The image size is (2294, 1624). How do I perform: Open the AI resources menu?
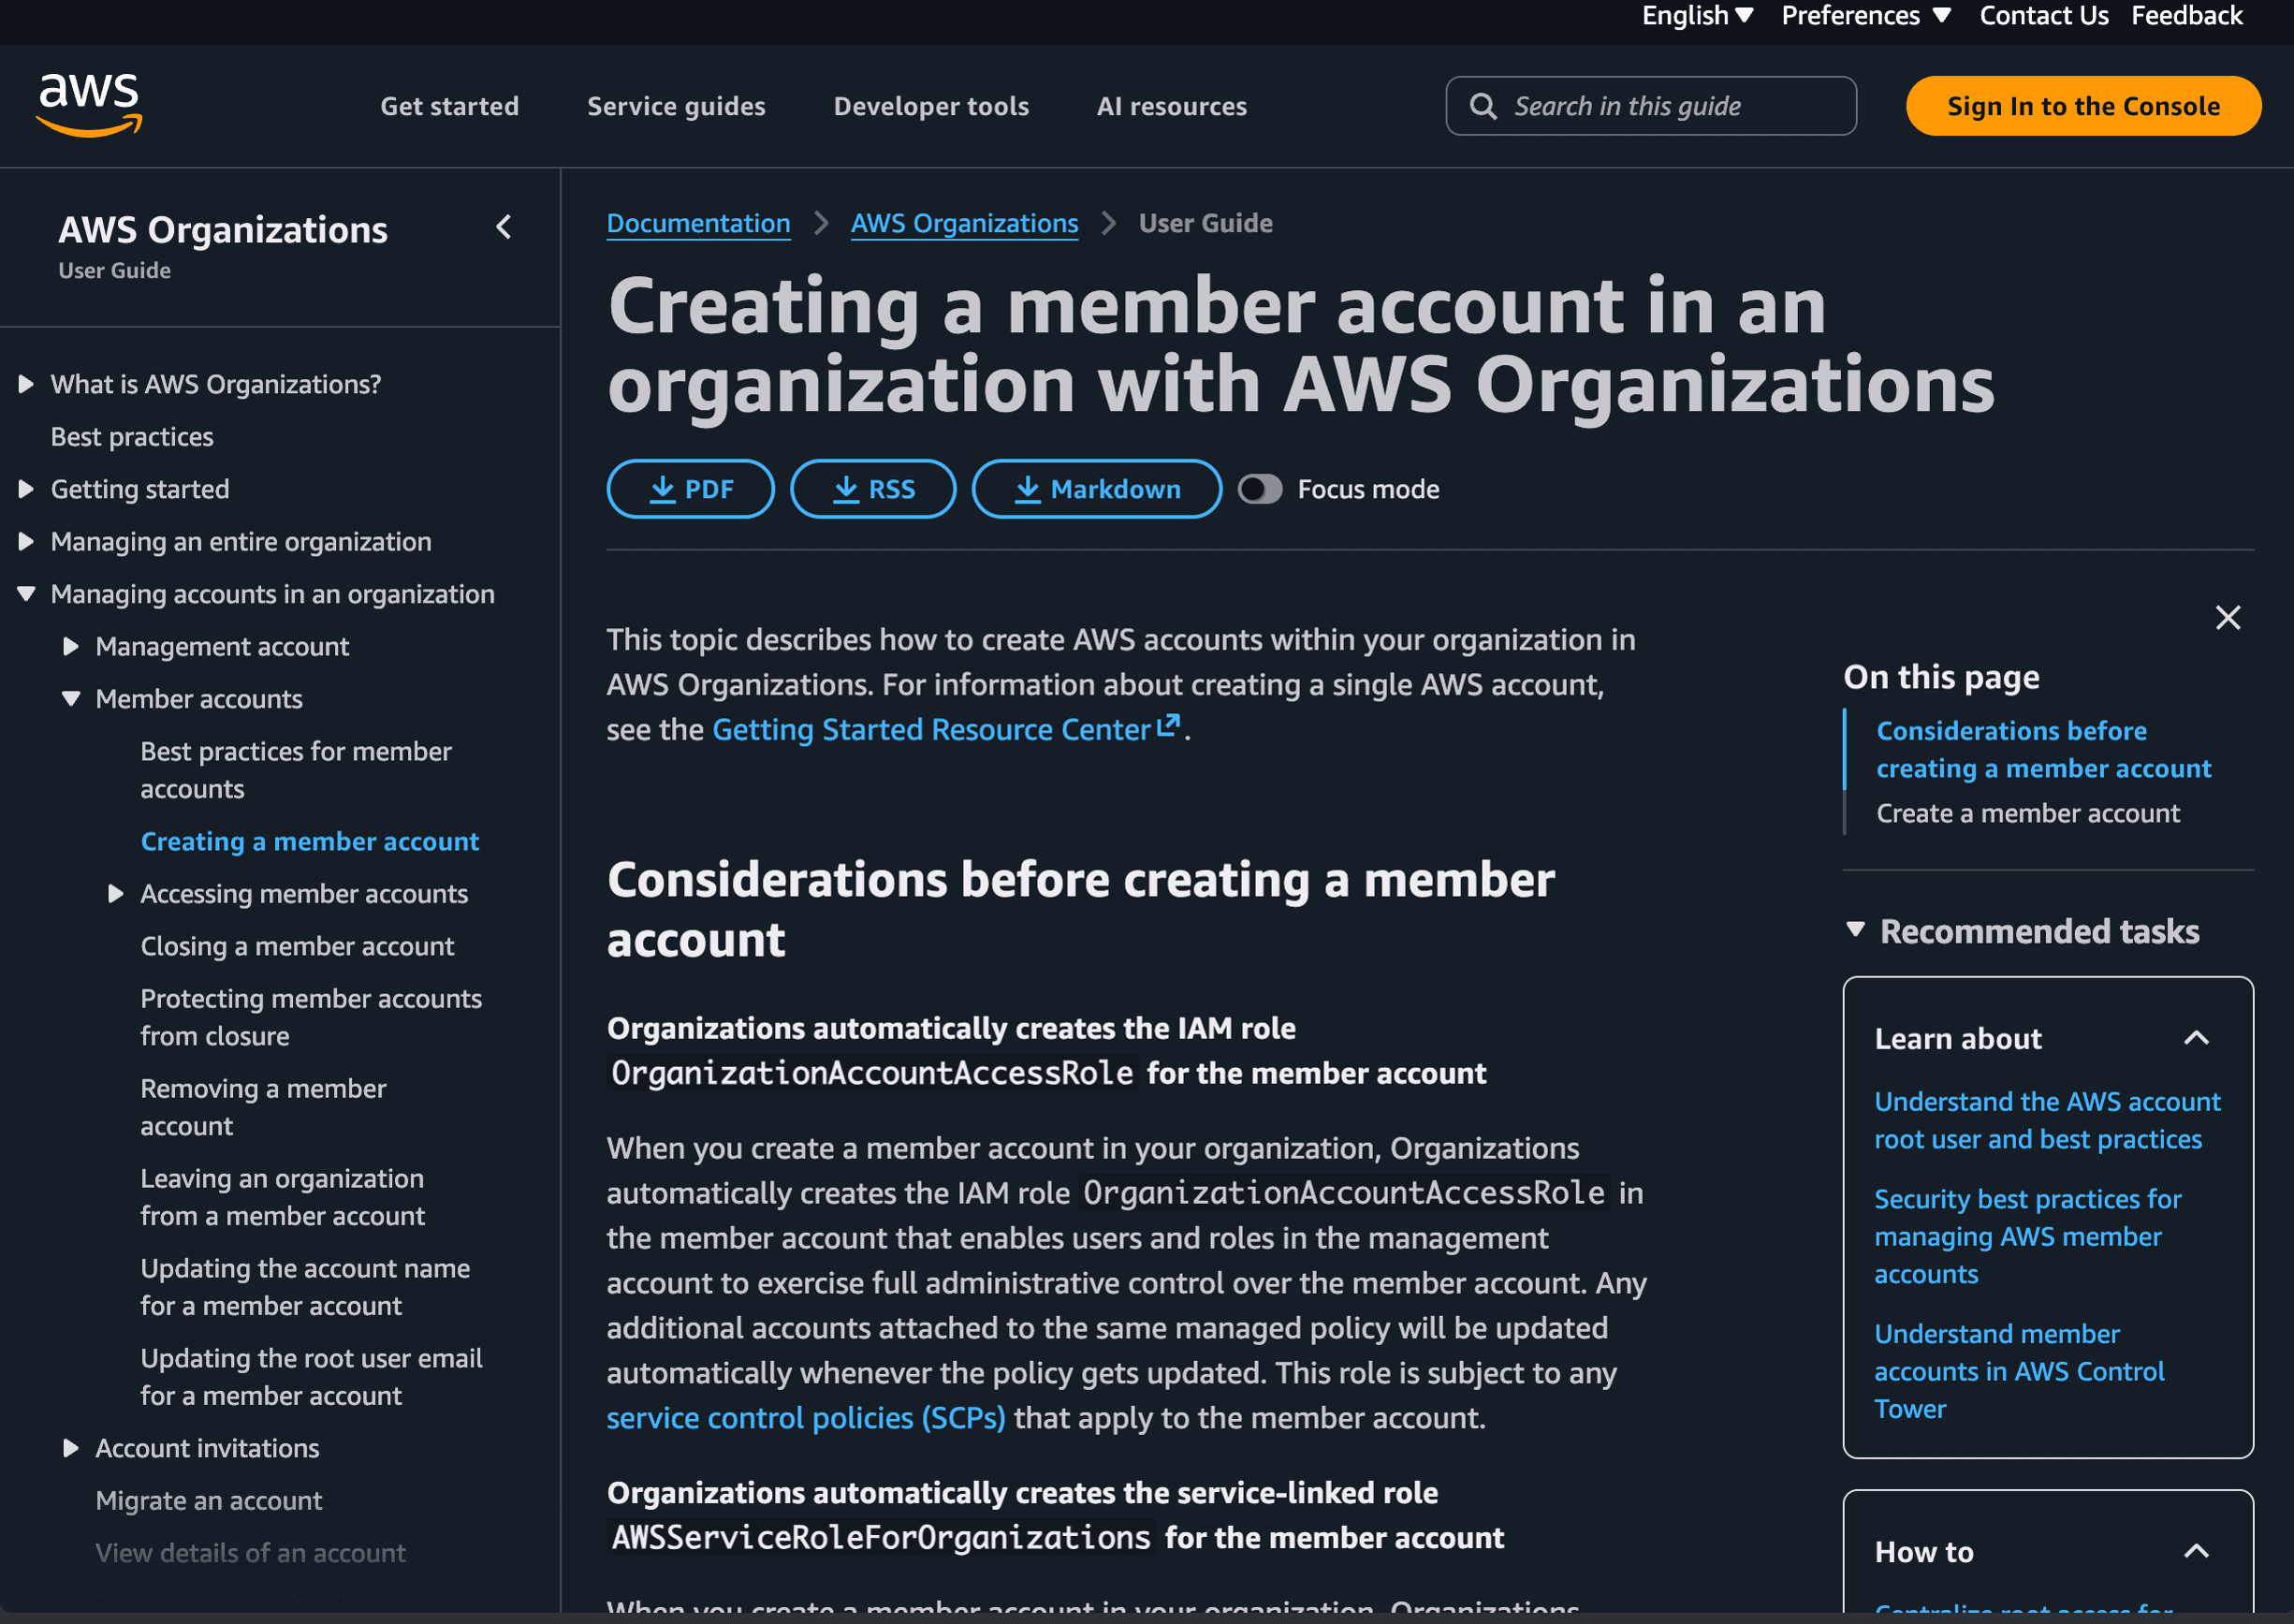point(1171,106)
